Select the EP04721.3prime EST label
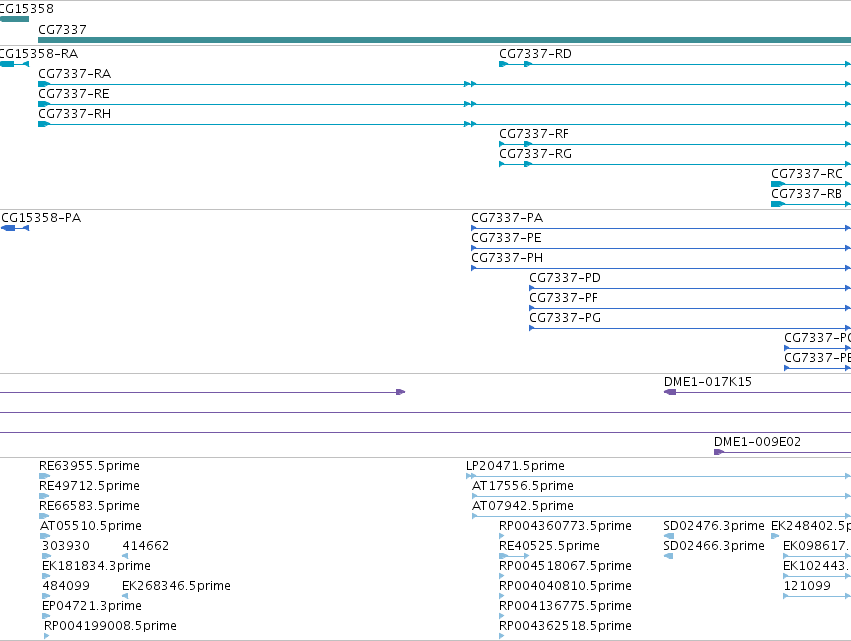851x641 pixels. click(x=92, y=606)
